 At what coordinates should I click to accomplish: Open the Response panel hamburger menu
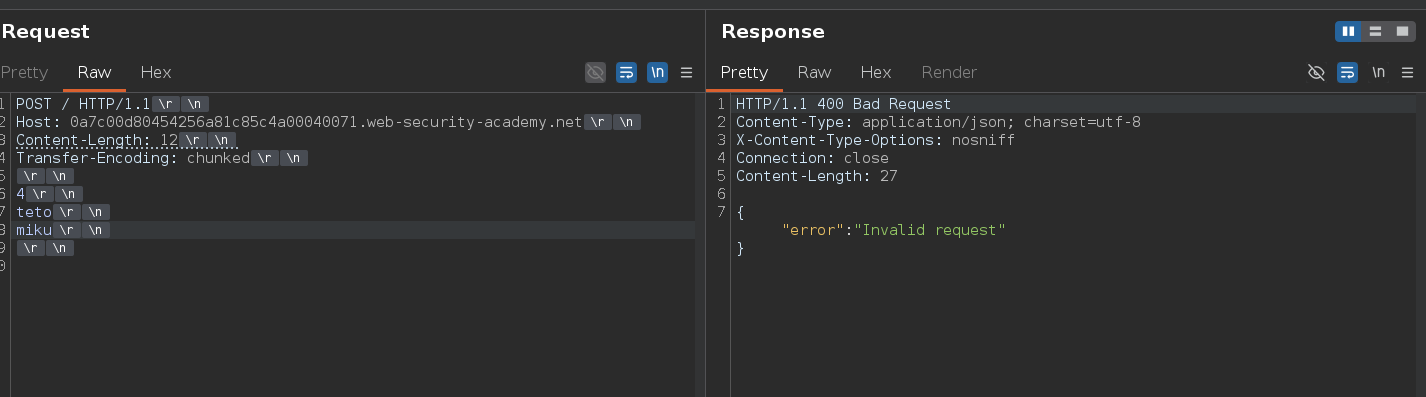(x=1407, y=72)
